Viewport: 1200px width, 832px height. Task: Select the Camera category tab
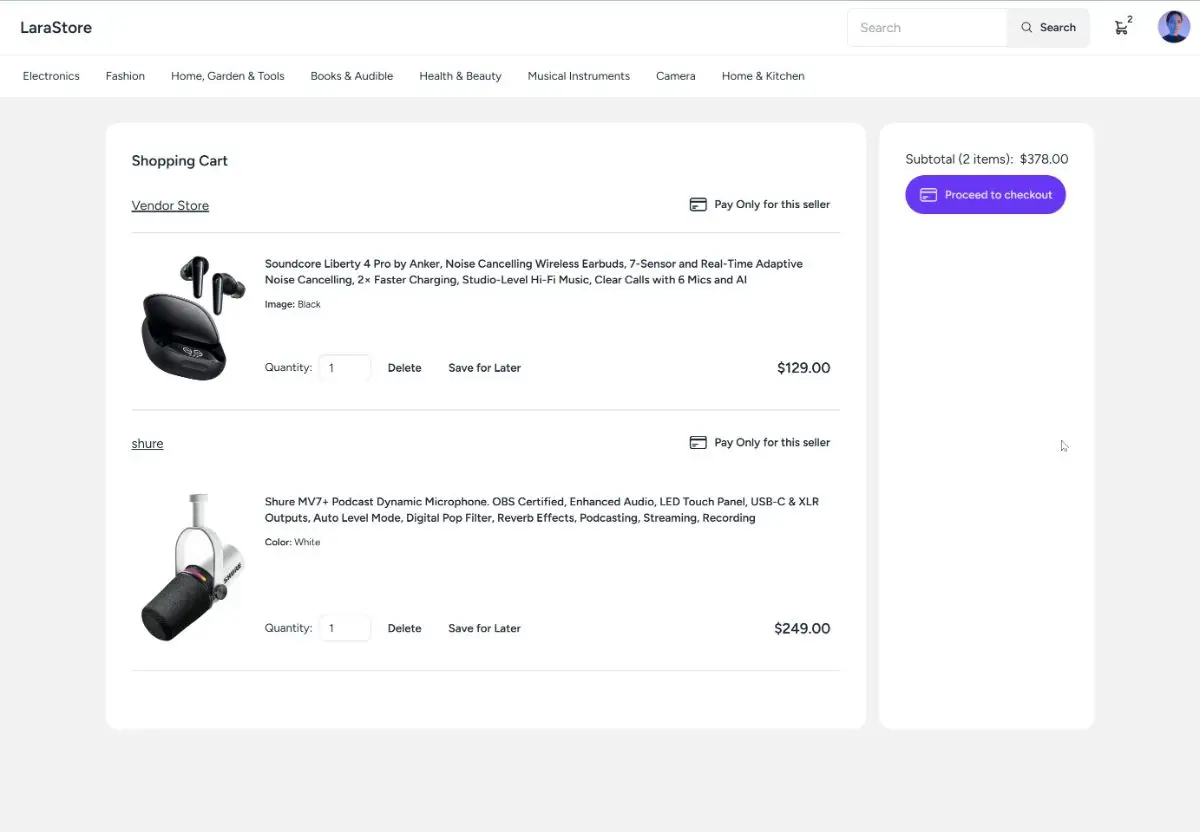675,76
